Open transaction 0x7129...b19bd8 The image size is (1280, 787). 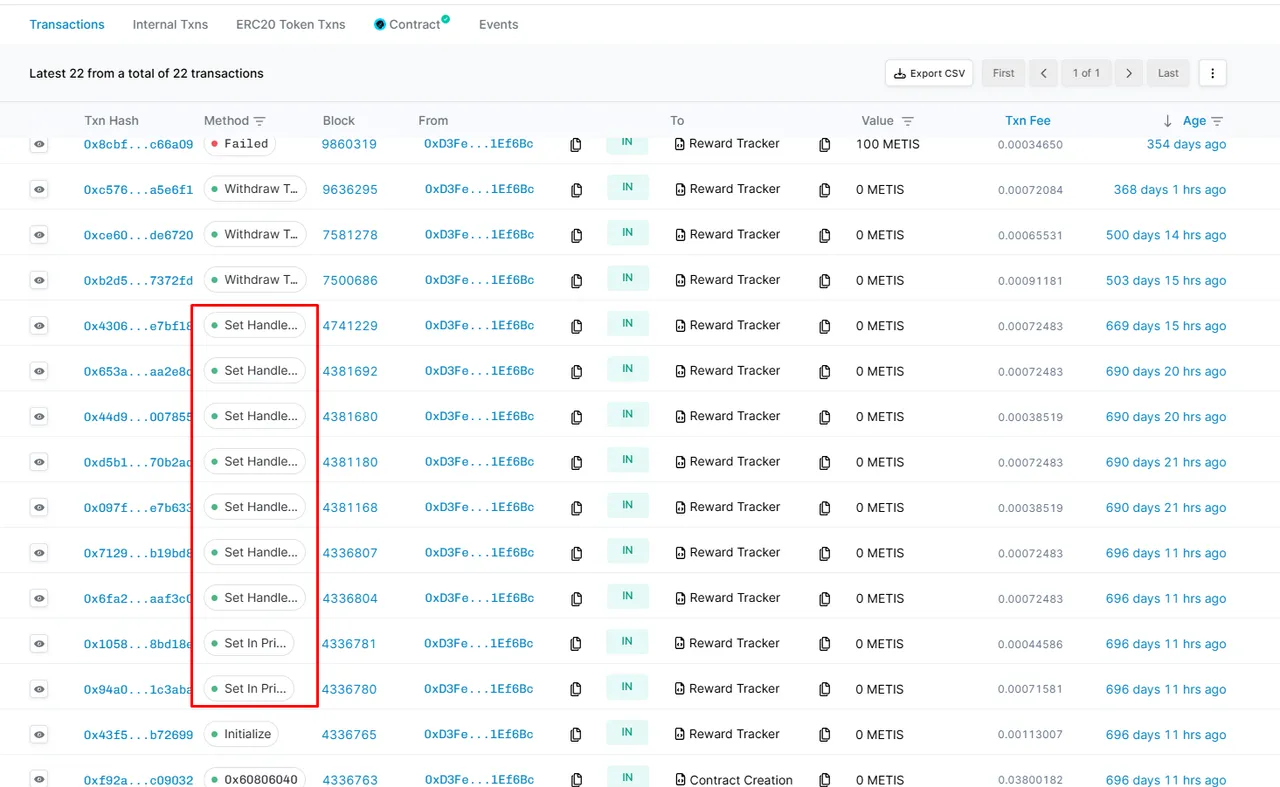point(138,553)
